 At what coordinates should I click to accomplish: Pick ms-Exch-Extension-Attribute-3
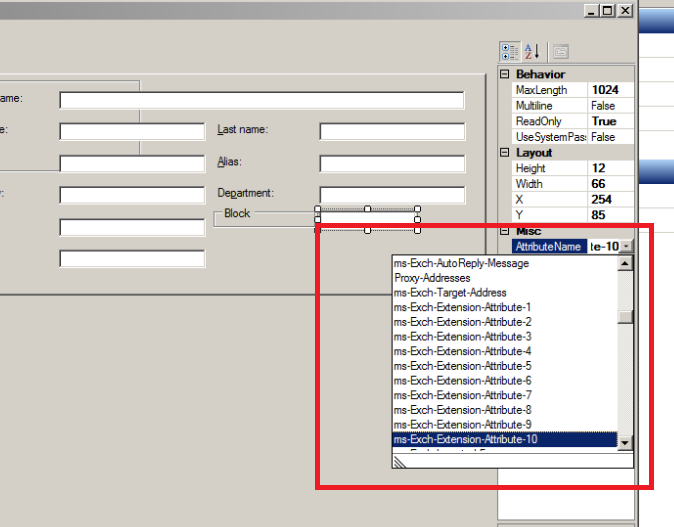pos(505,336)
